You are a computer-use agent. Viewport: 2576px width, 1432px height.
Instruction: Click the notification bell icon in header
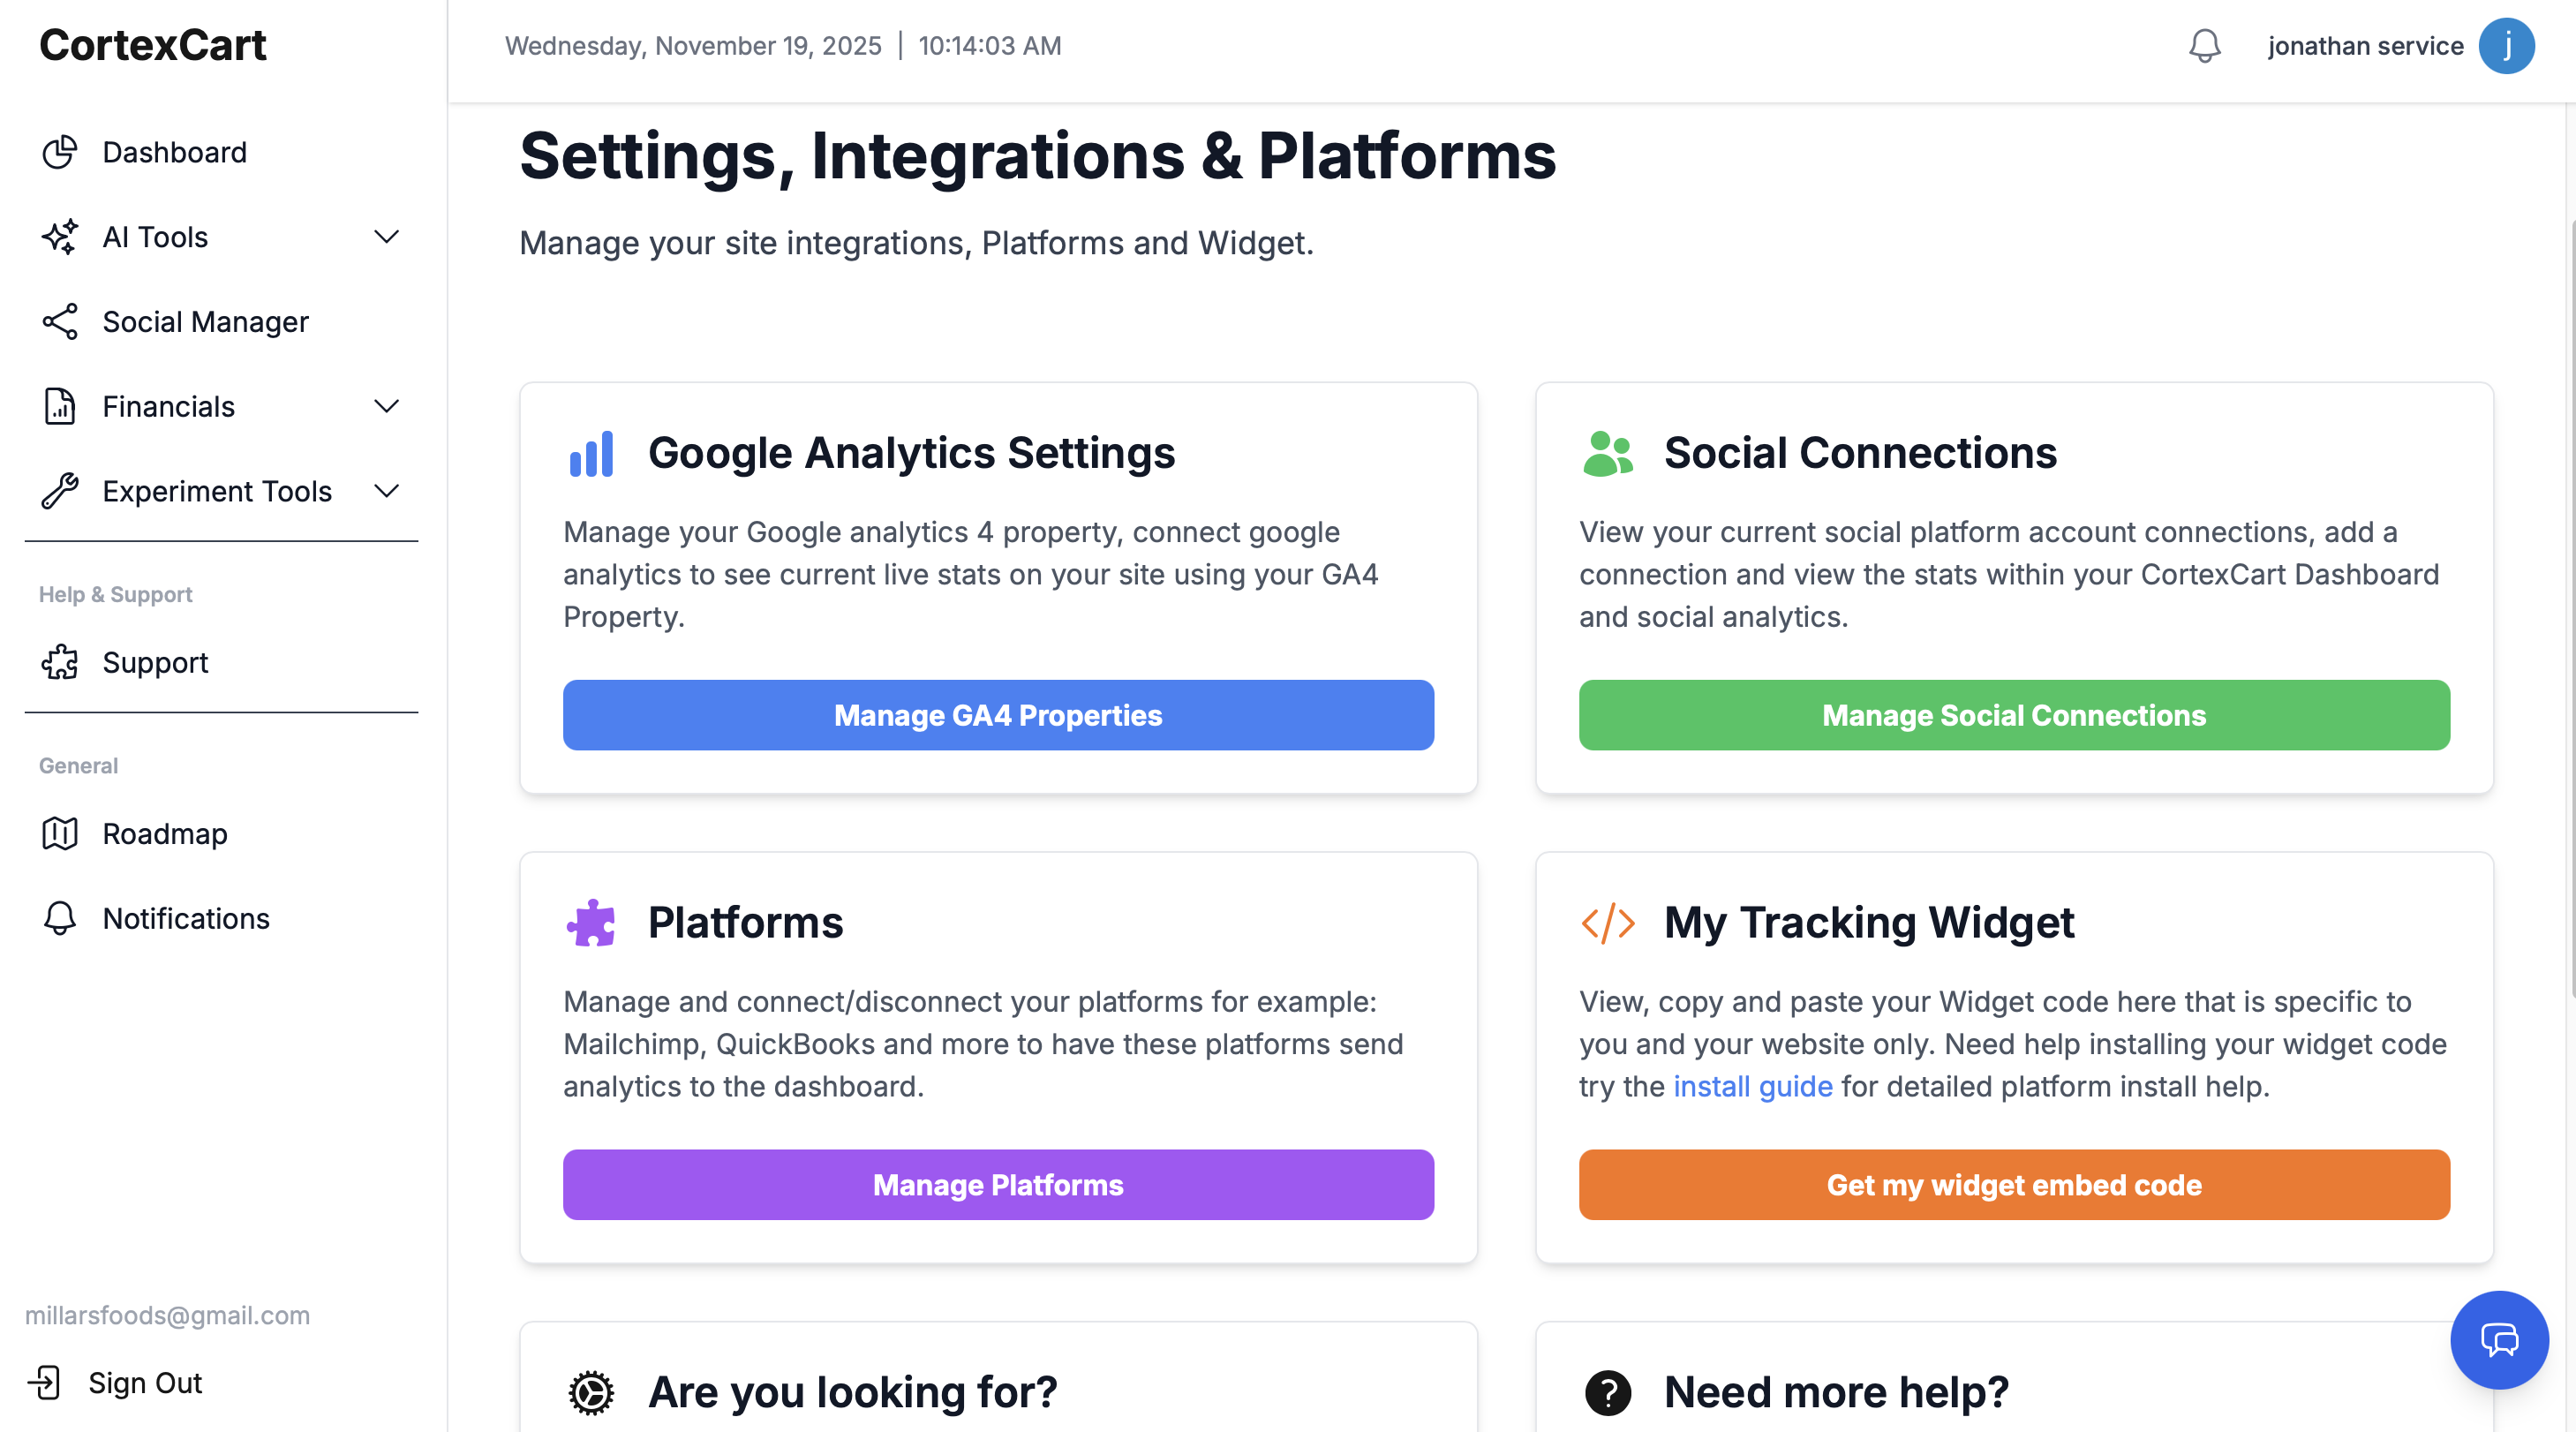2204,46
